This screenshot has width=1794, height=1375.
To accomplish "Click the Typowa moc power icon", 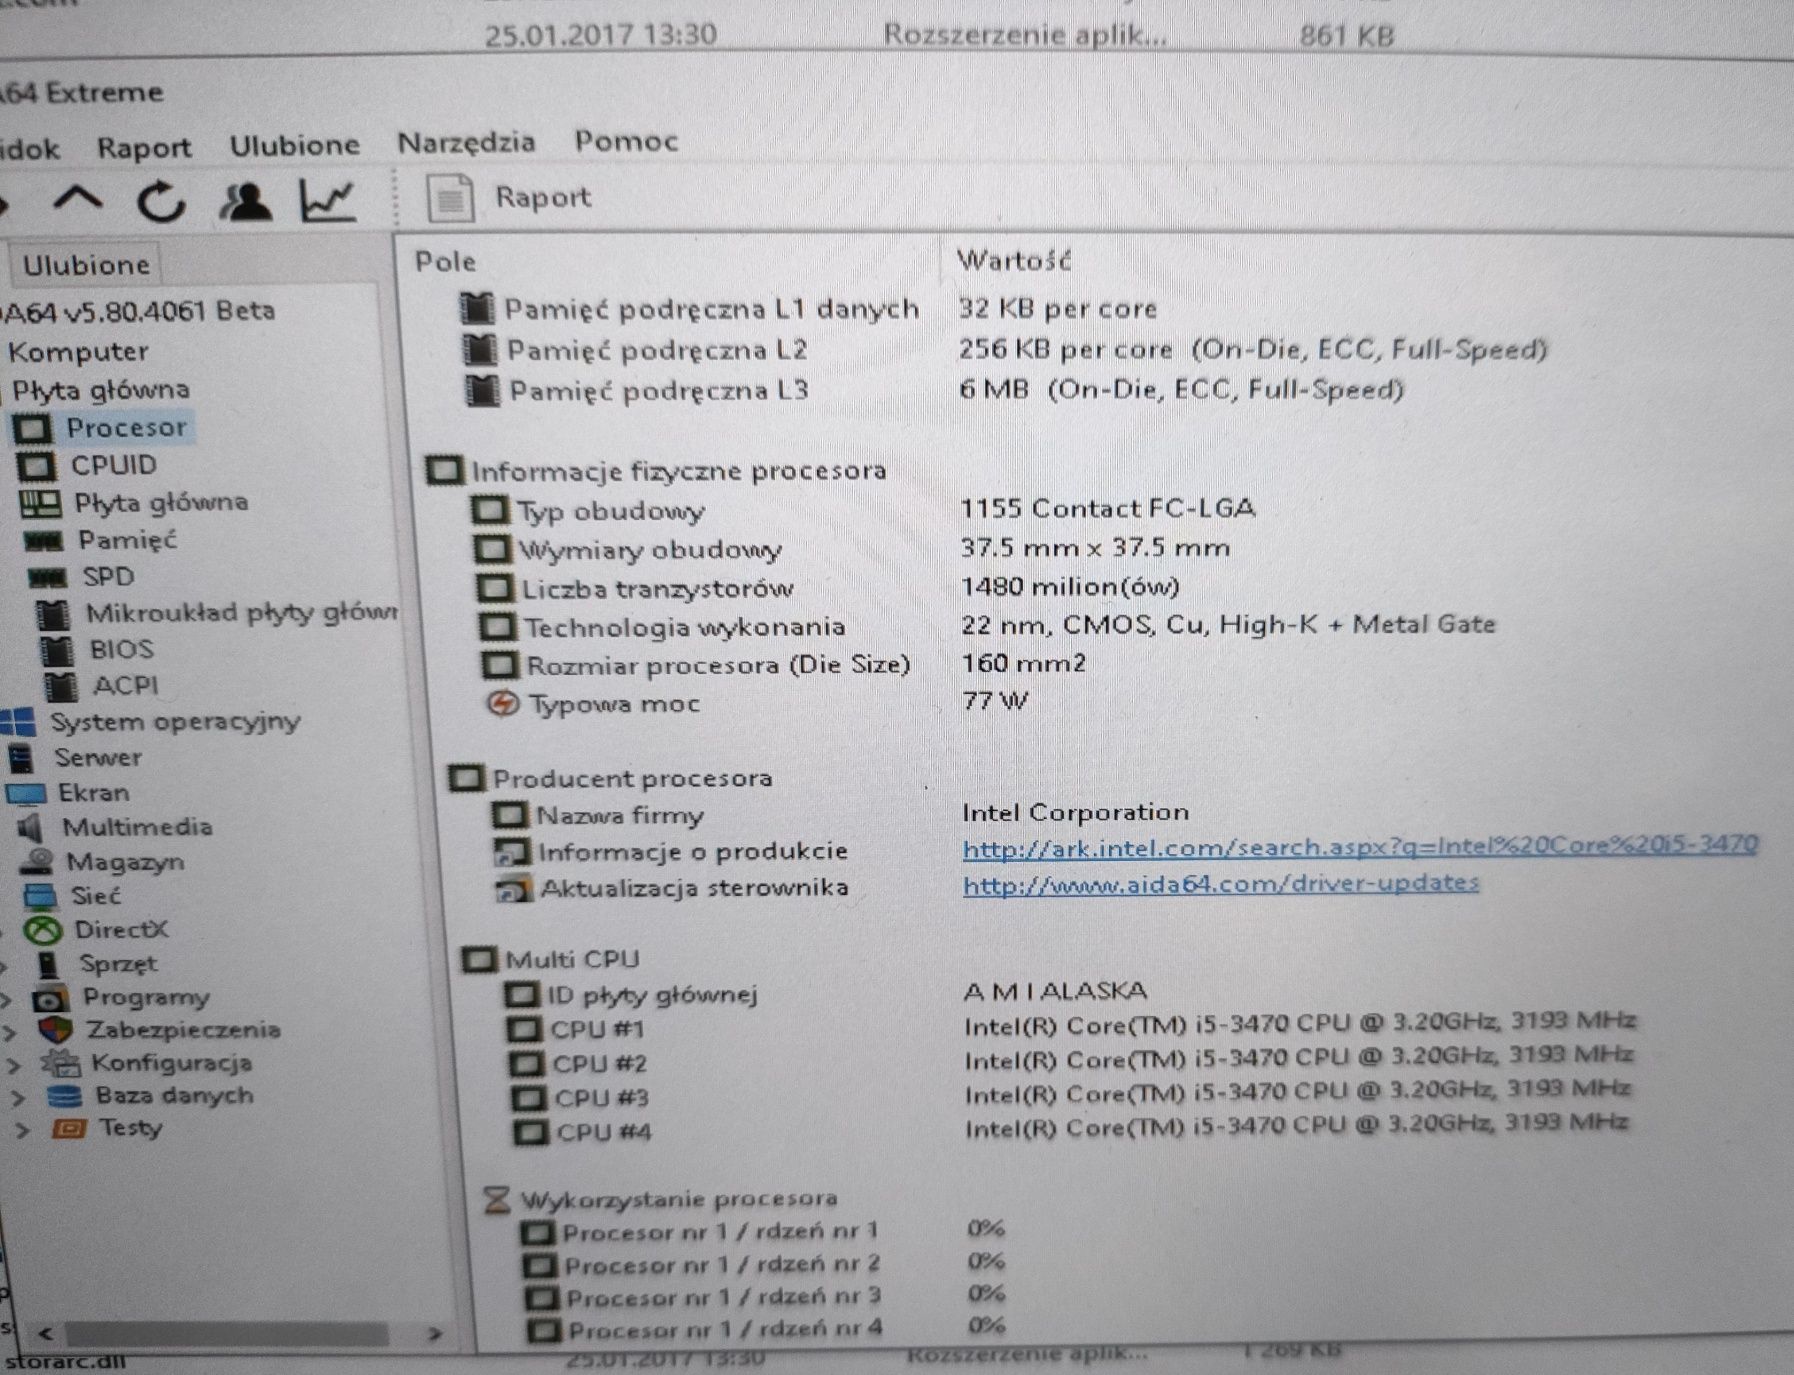I will click(x=503, y=704).
